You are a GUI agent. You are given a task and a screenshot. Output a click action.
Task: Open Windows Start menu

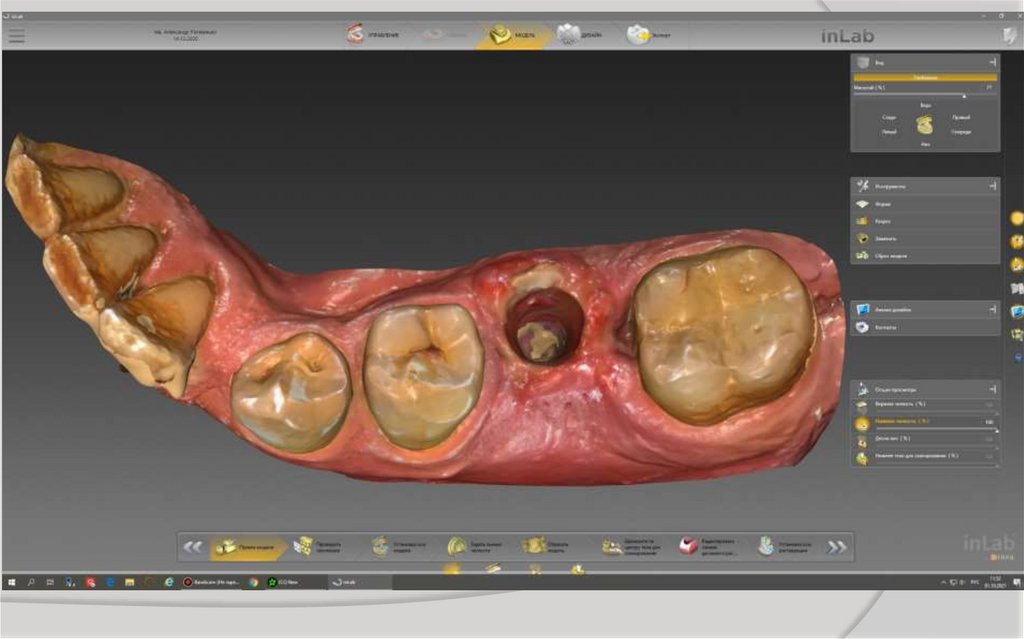click(x=12, y=581)
